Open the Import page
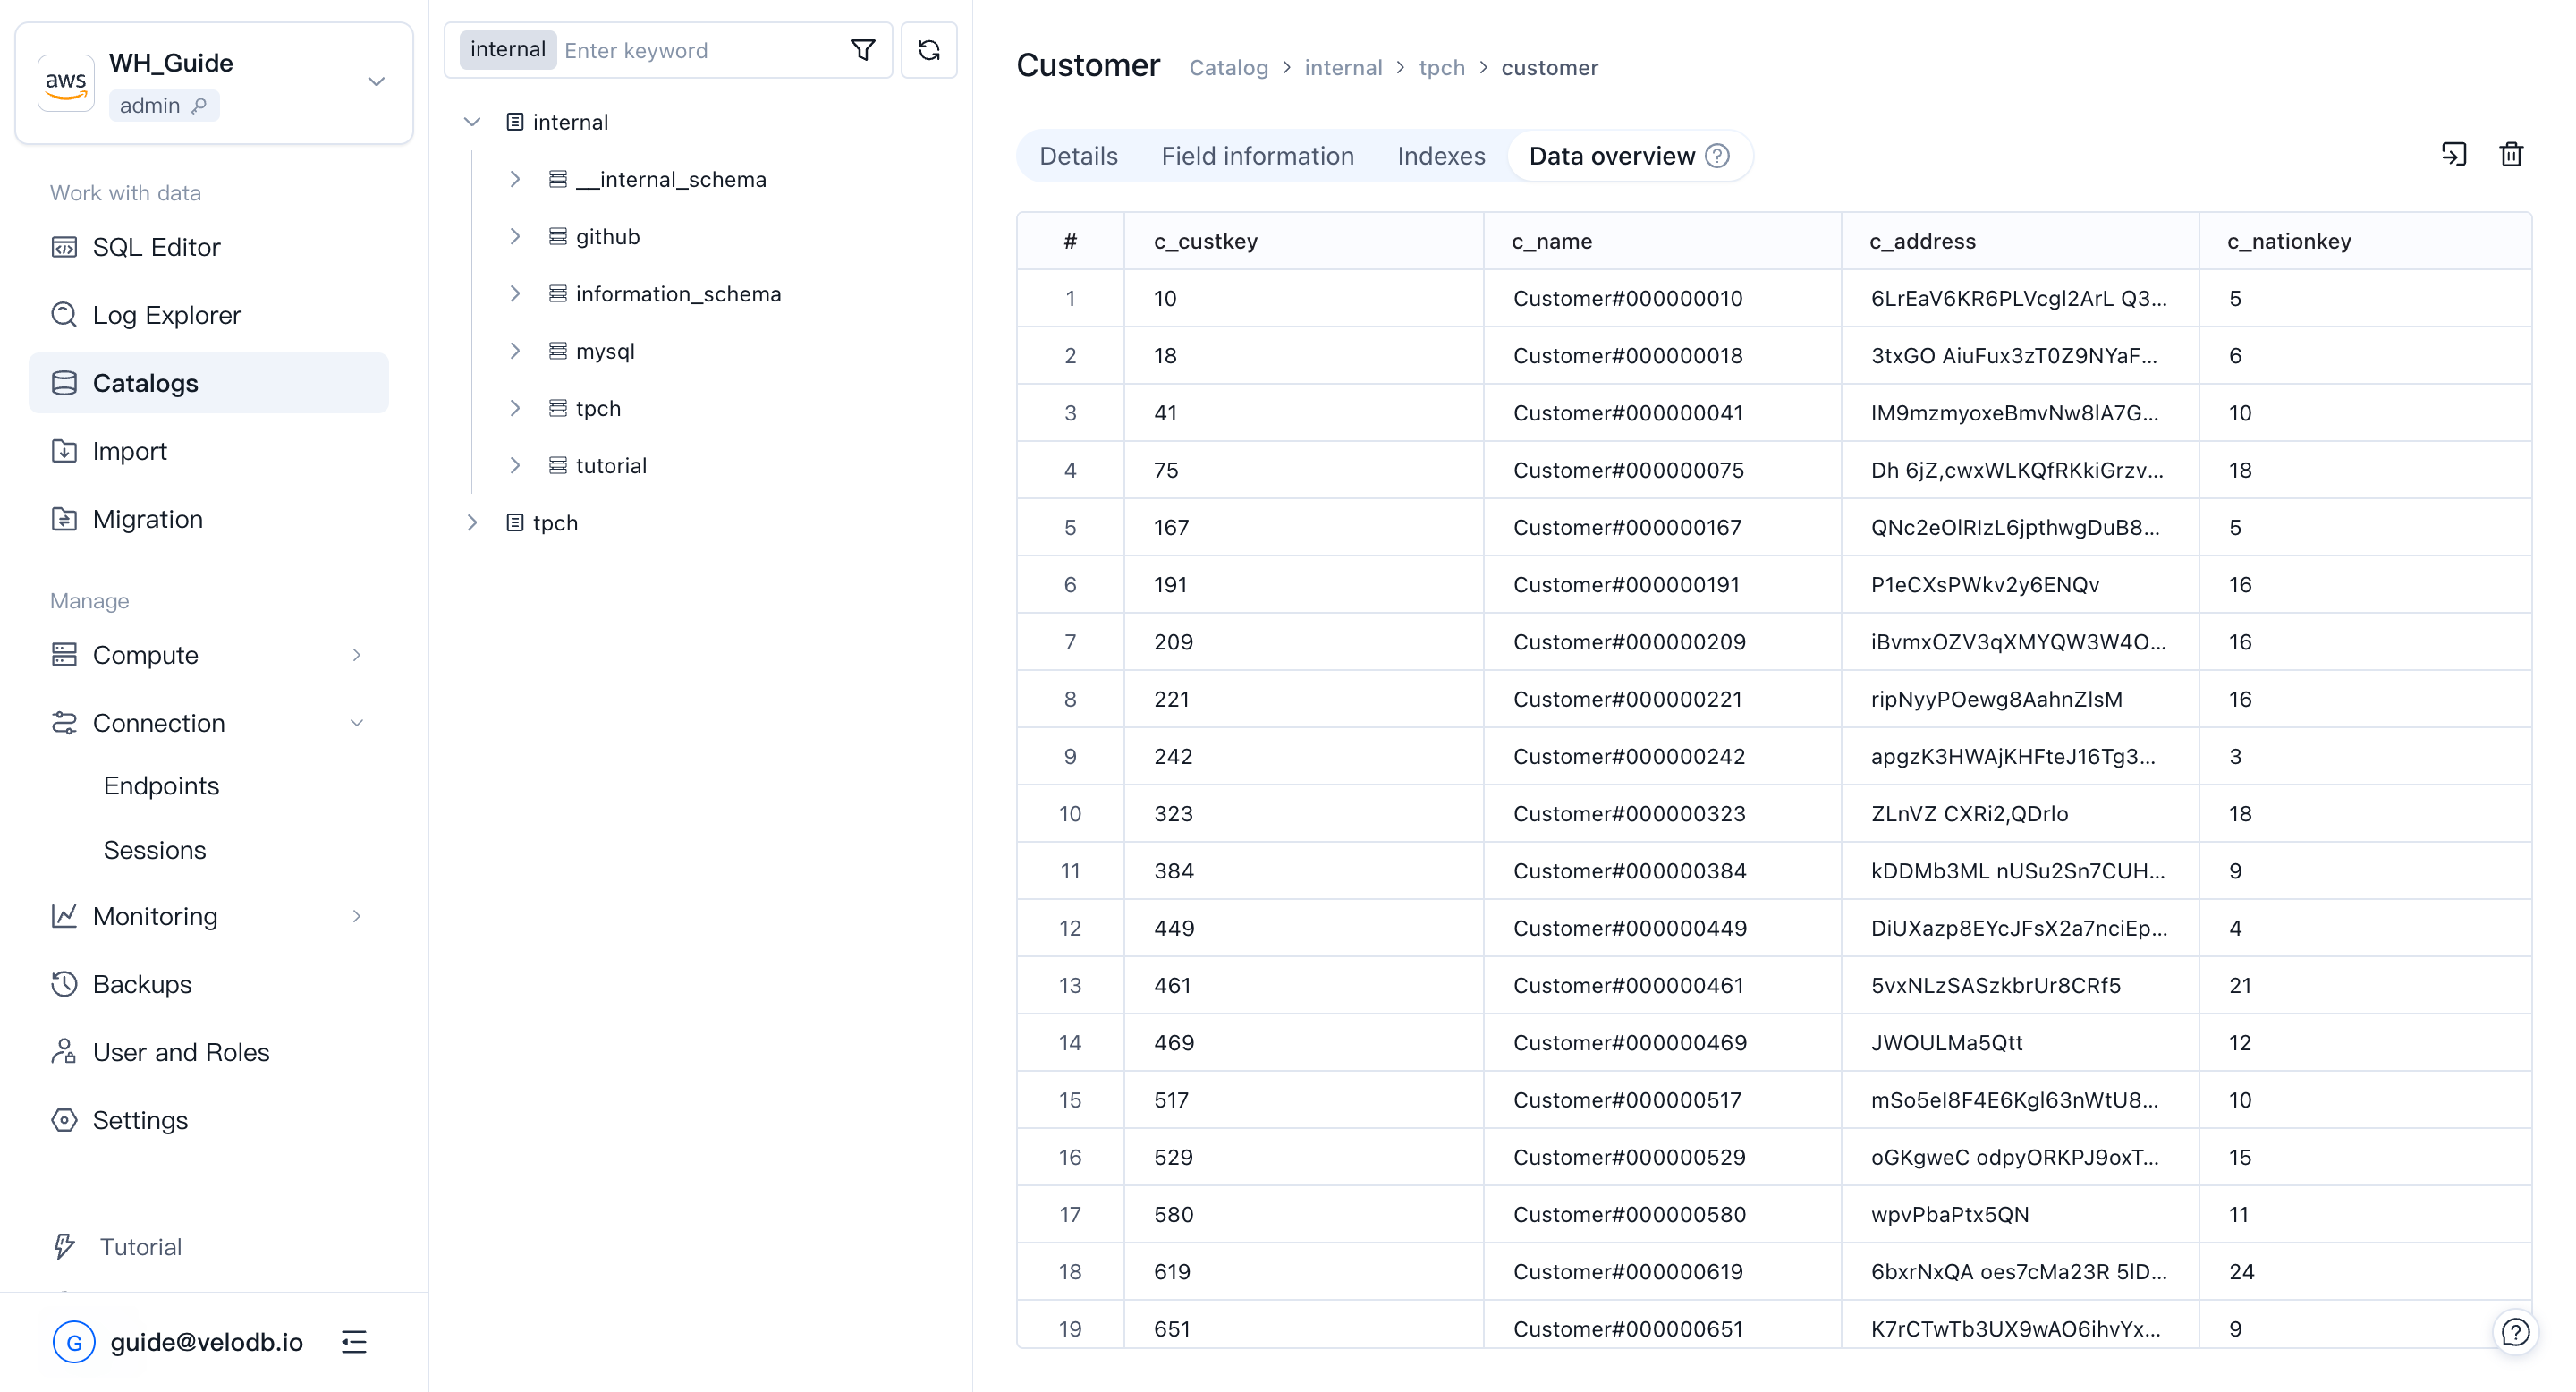Image resolution: width=2576 pixels, height=1392 pixels. [x=129, y=451]
